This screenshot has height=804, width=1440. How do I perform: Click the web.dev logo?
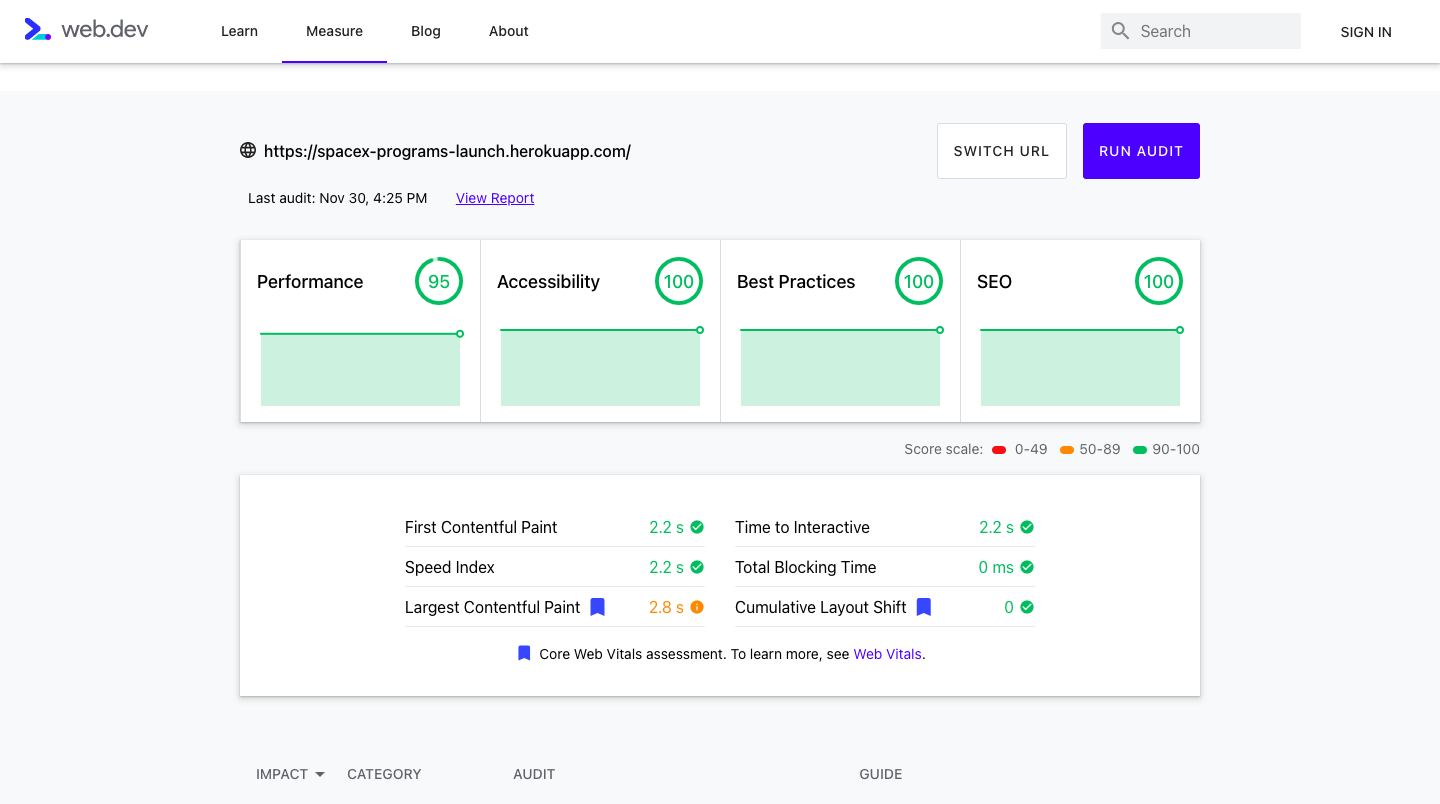tap(86, 30)
